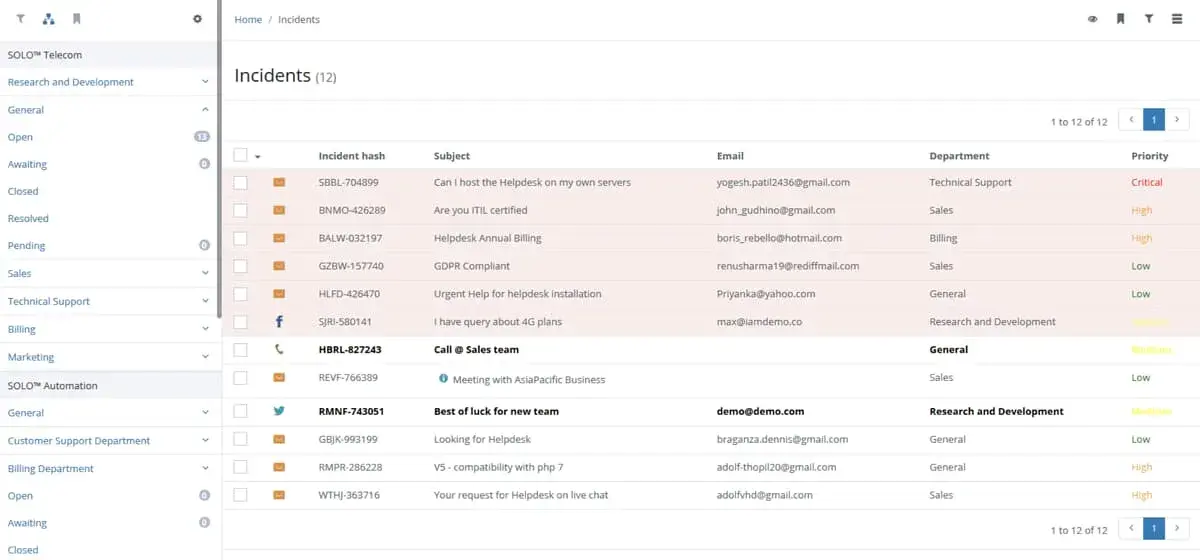Open the Awaiting status under General
Screen dimensions: 1200x560
[x=27, y=164]
